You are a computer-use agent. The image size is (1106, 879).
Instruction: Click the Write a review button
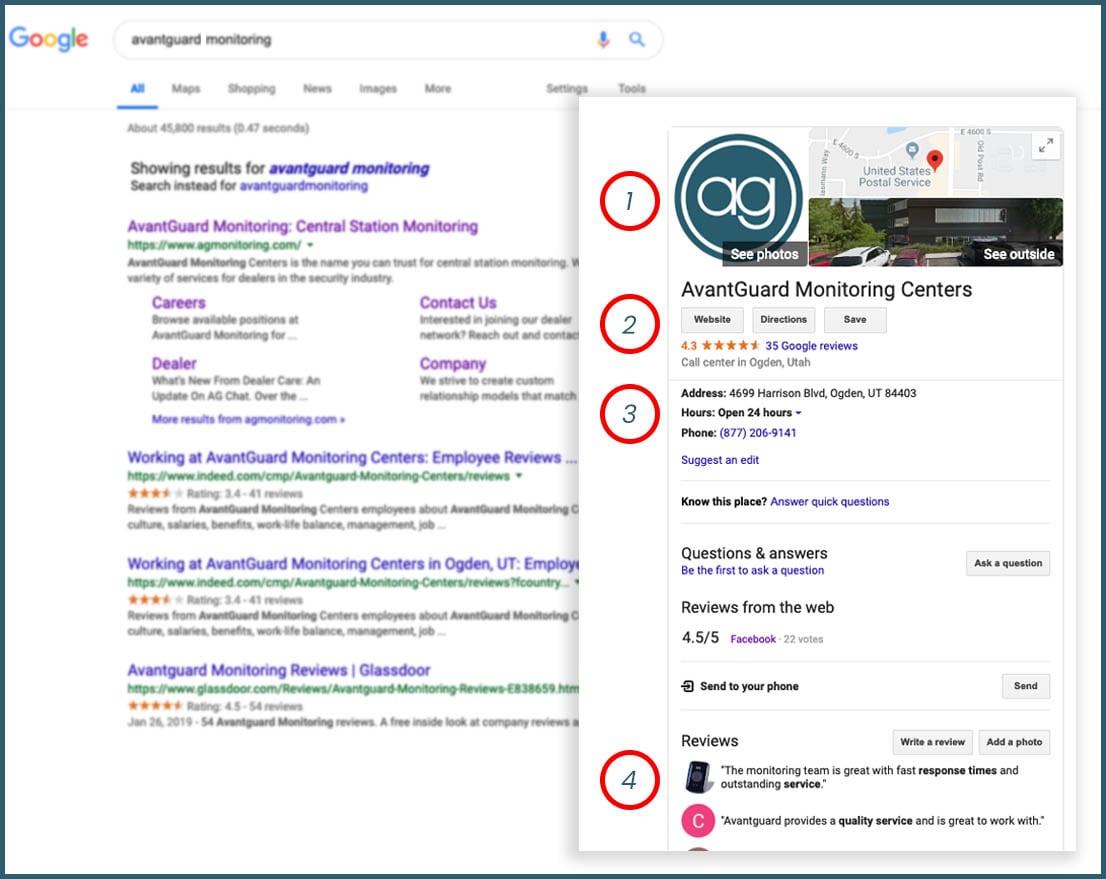[932, 742]
